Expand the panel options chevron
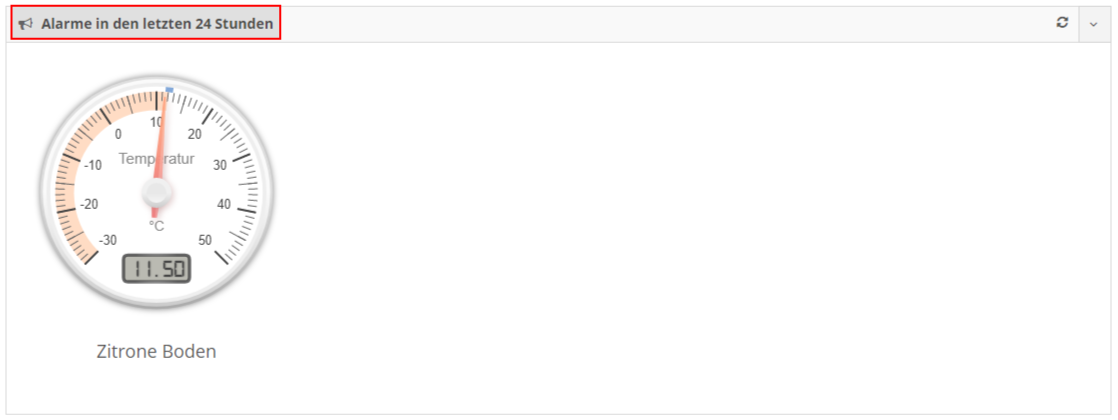This screenshot has width=1118, height=420. tap(1094, 24)
